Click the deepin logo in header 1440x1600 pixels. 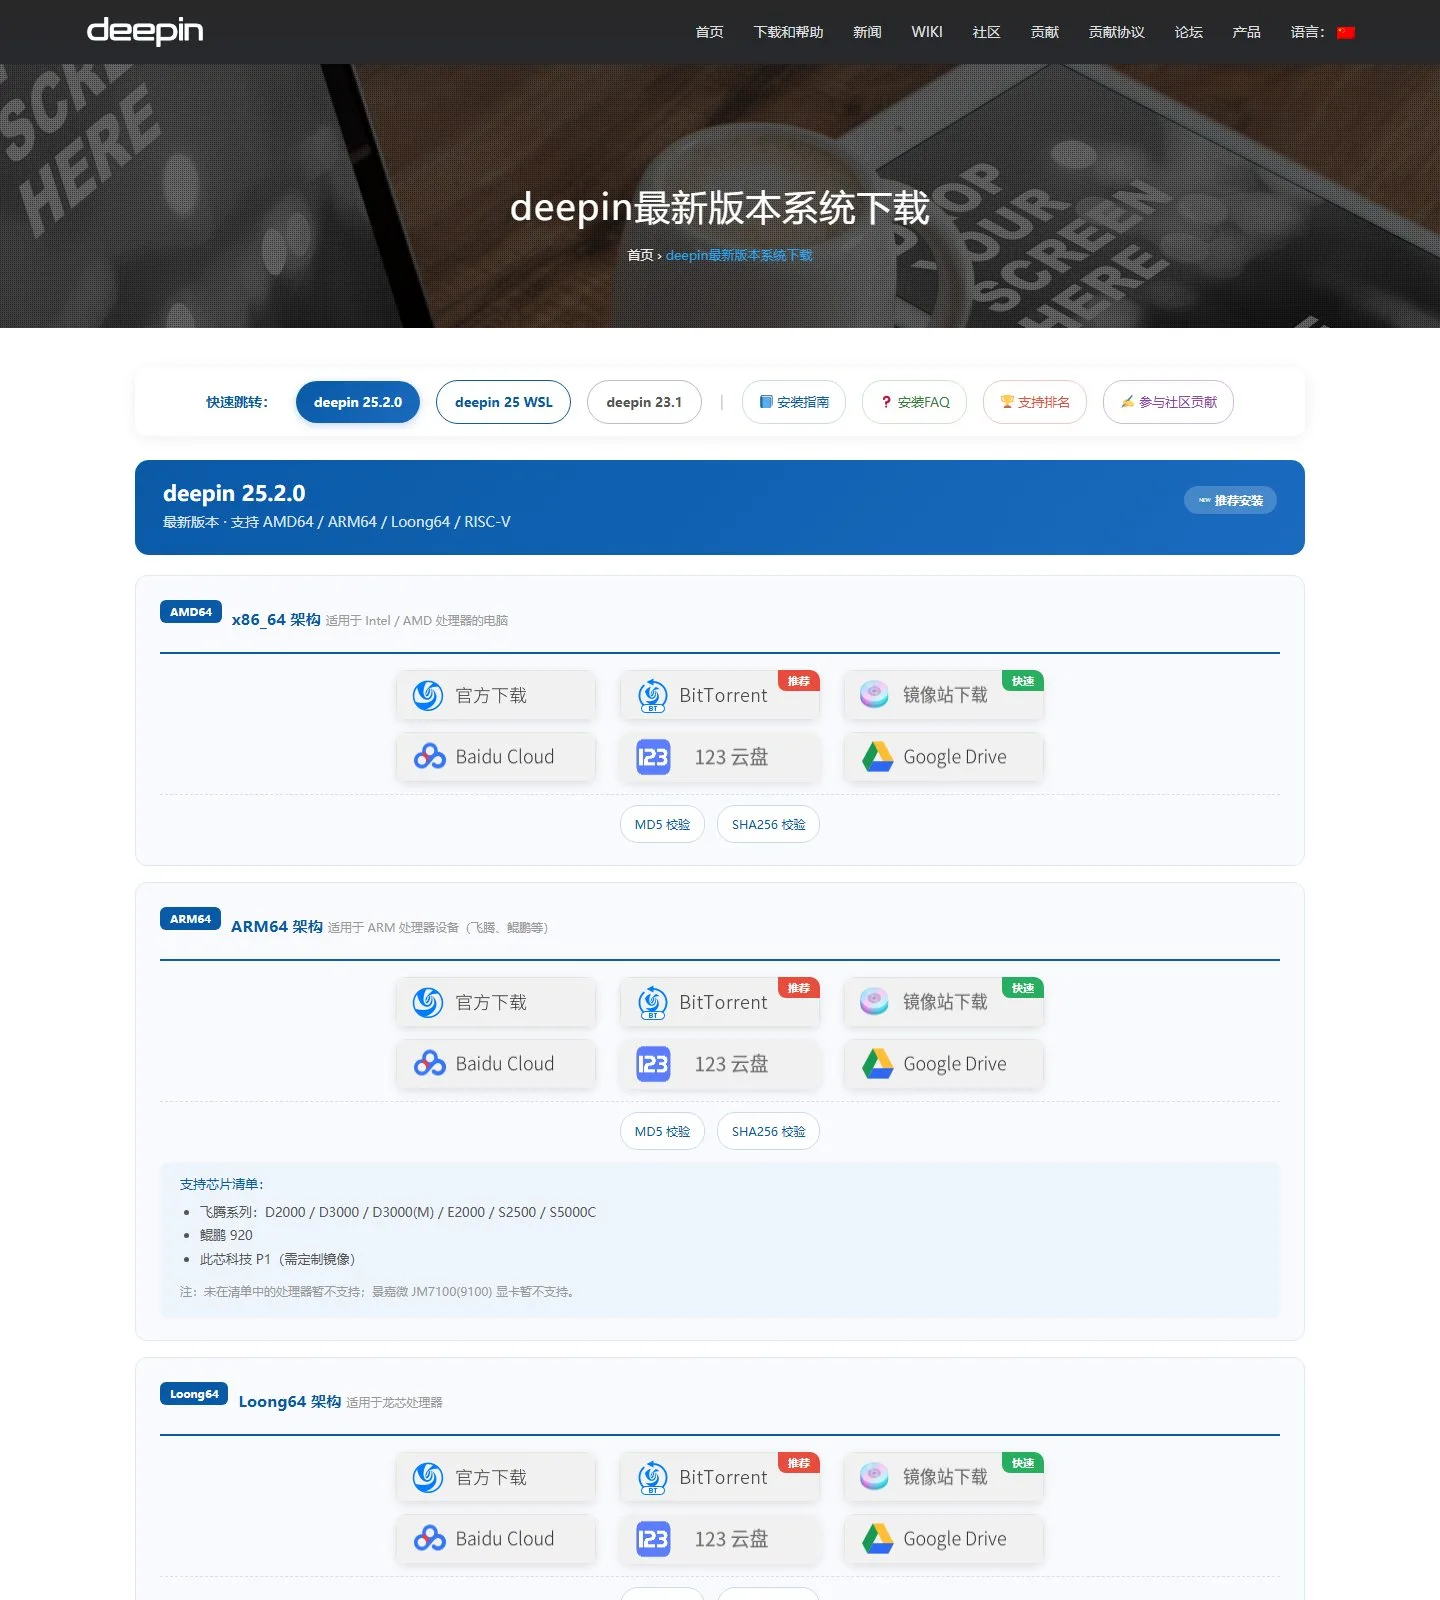(145, 31)
